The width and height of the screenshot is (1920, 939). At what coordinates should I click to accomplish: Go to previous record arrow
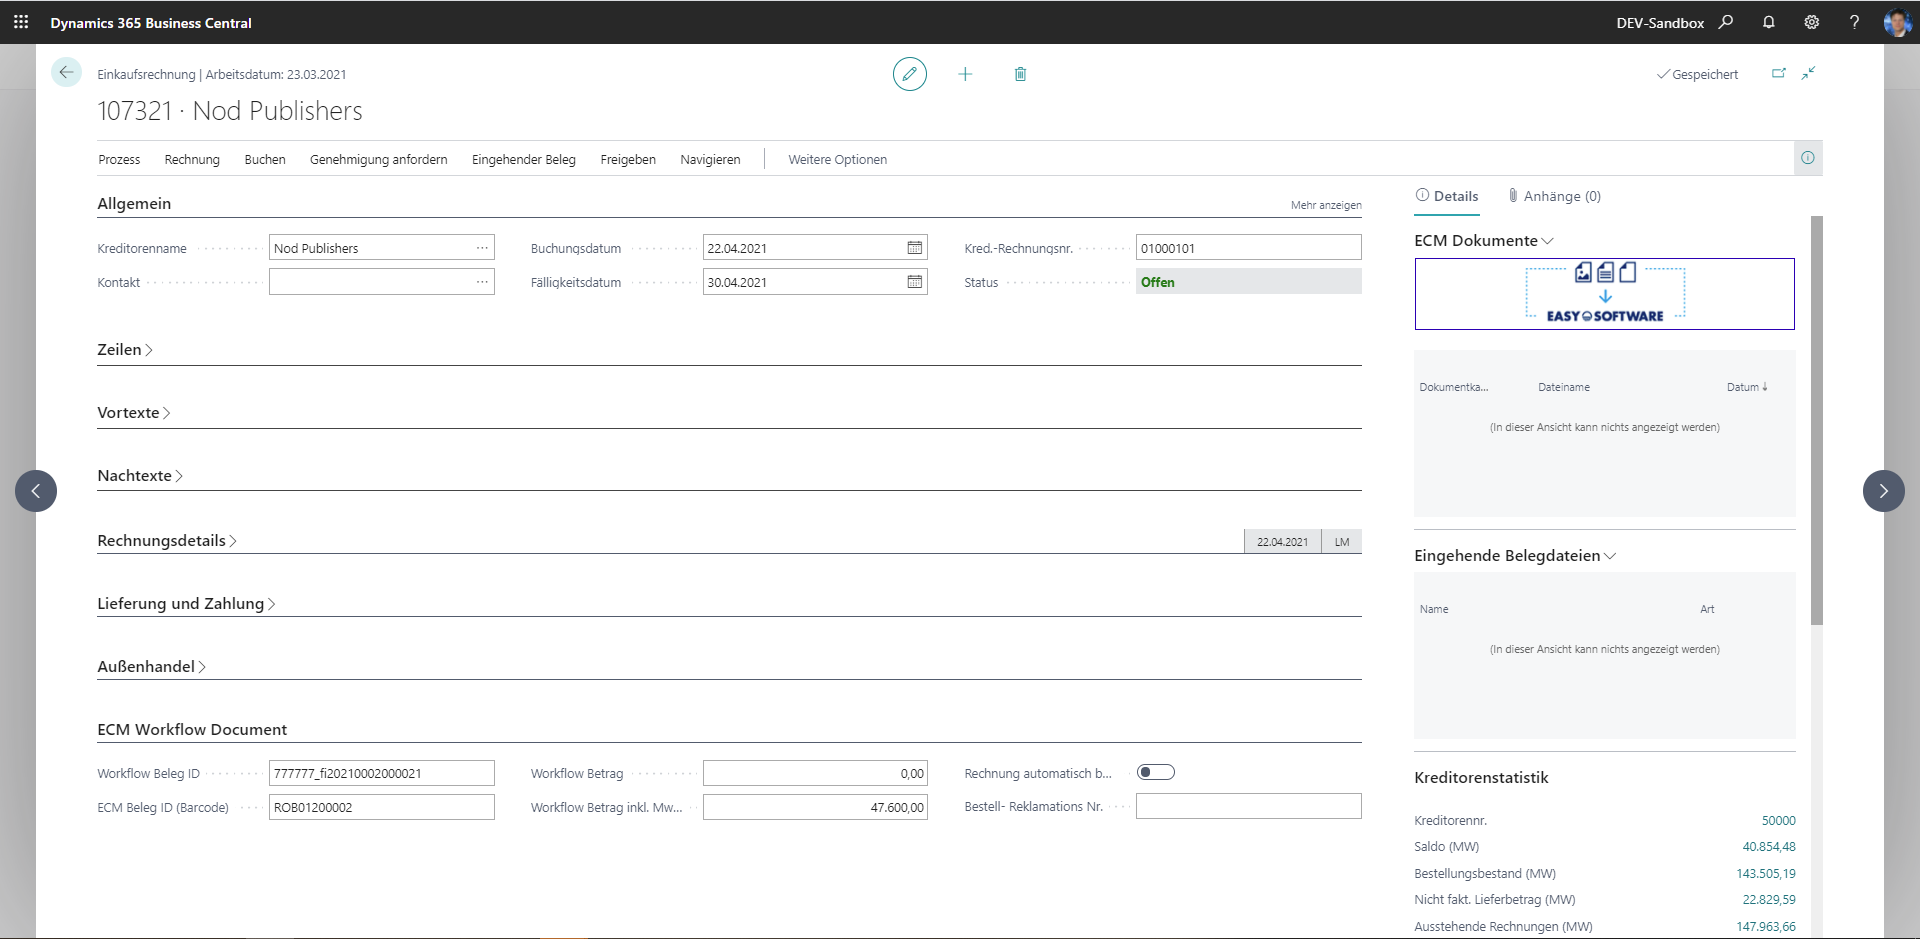coord(36,491)
